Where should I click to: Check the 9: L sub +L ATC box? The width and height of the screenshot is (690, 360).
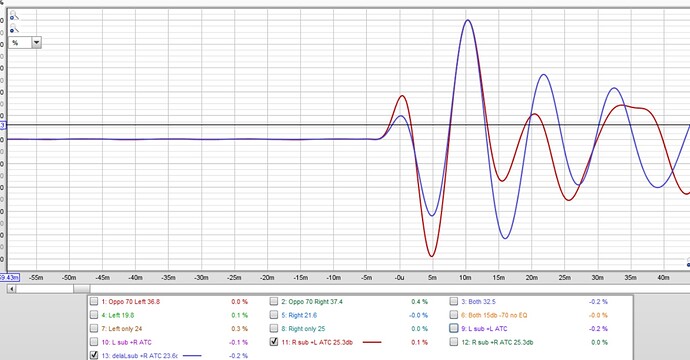click(x=454, y=328)
